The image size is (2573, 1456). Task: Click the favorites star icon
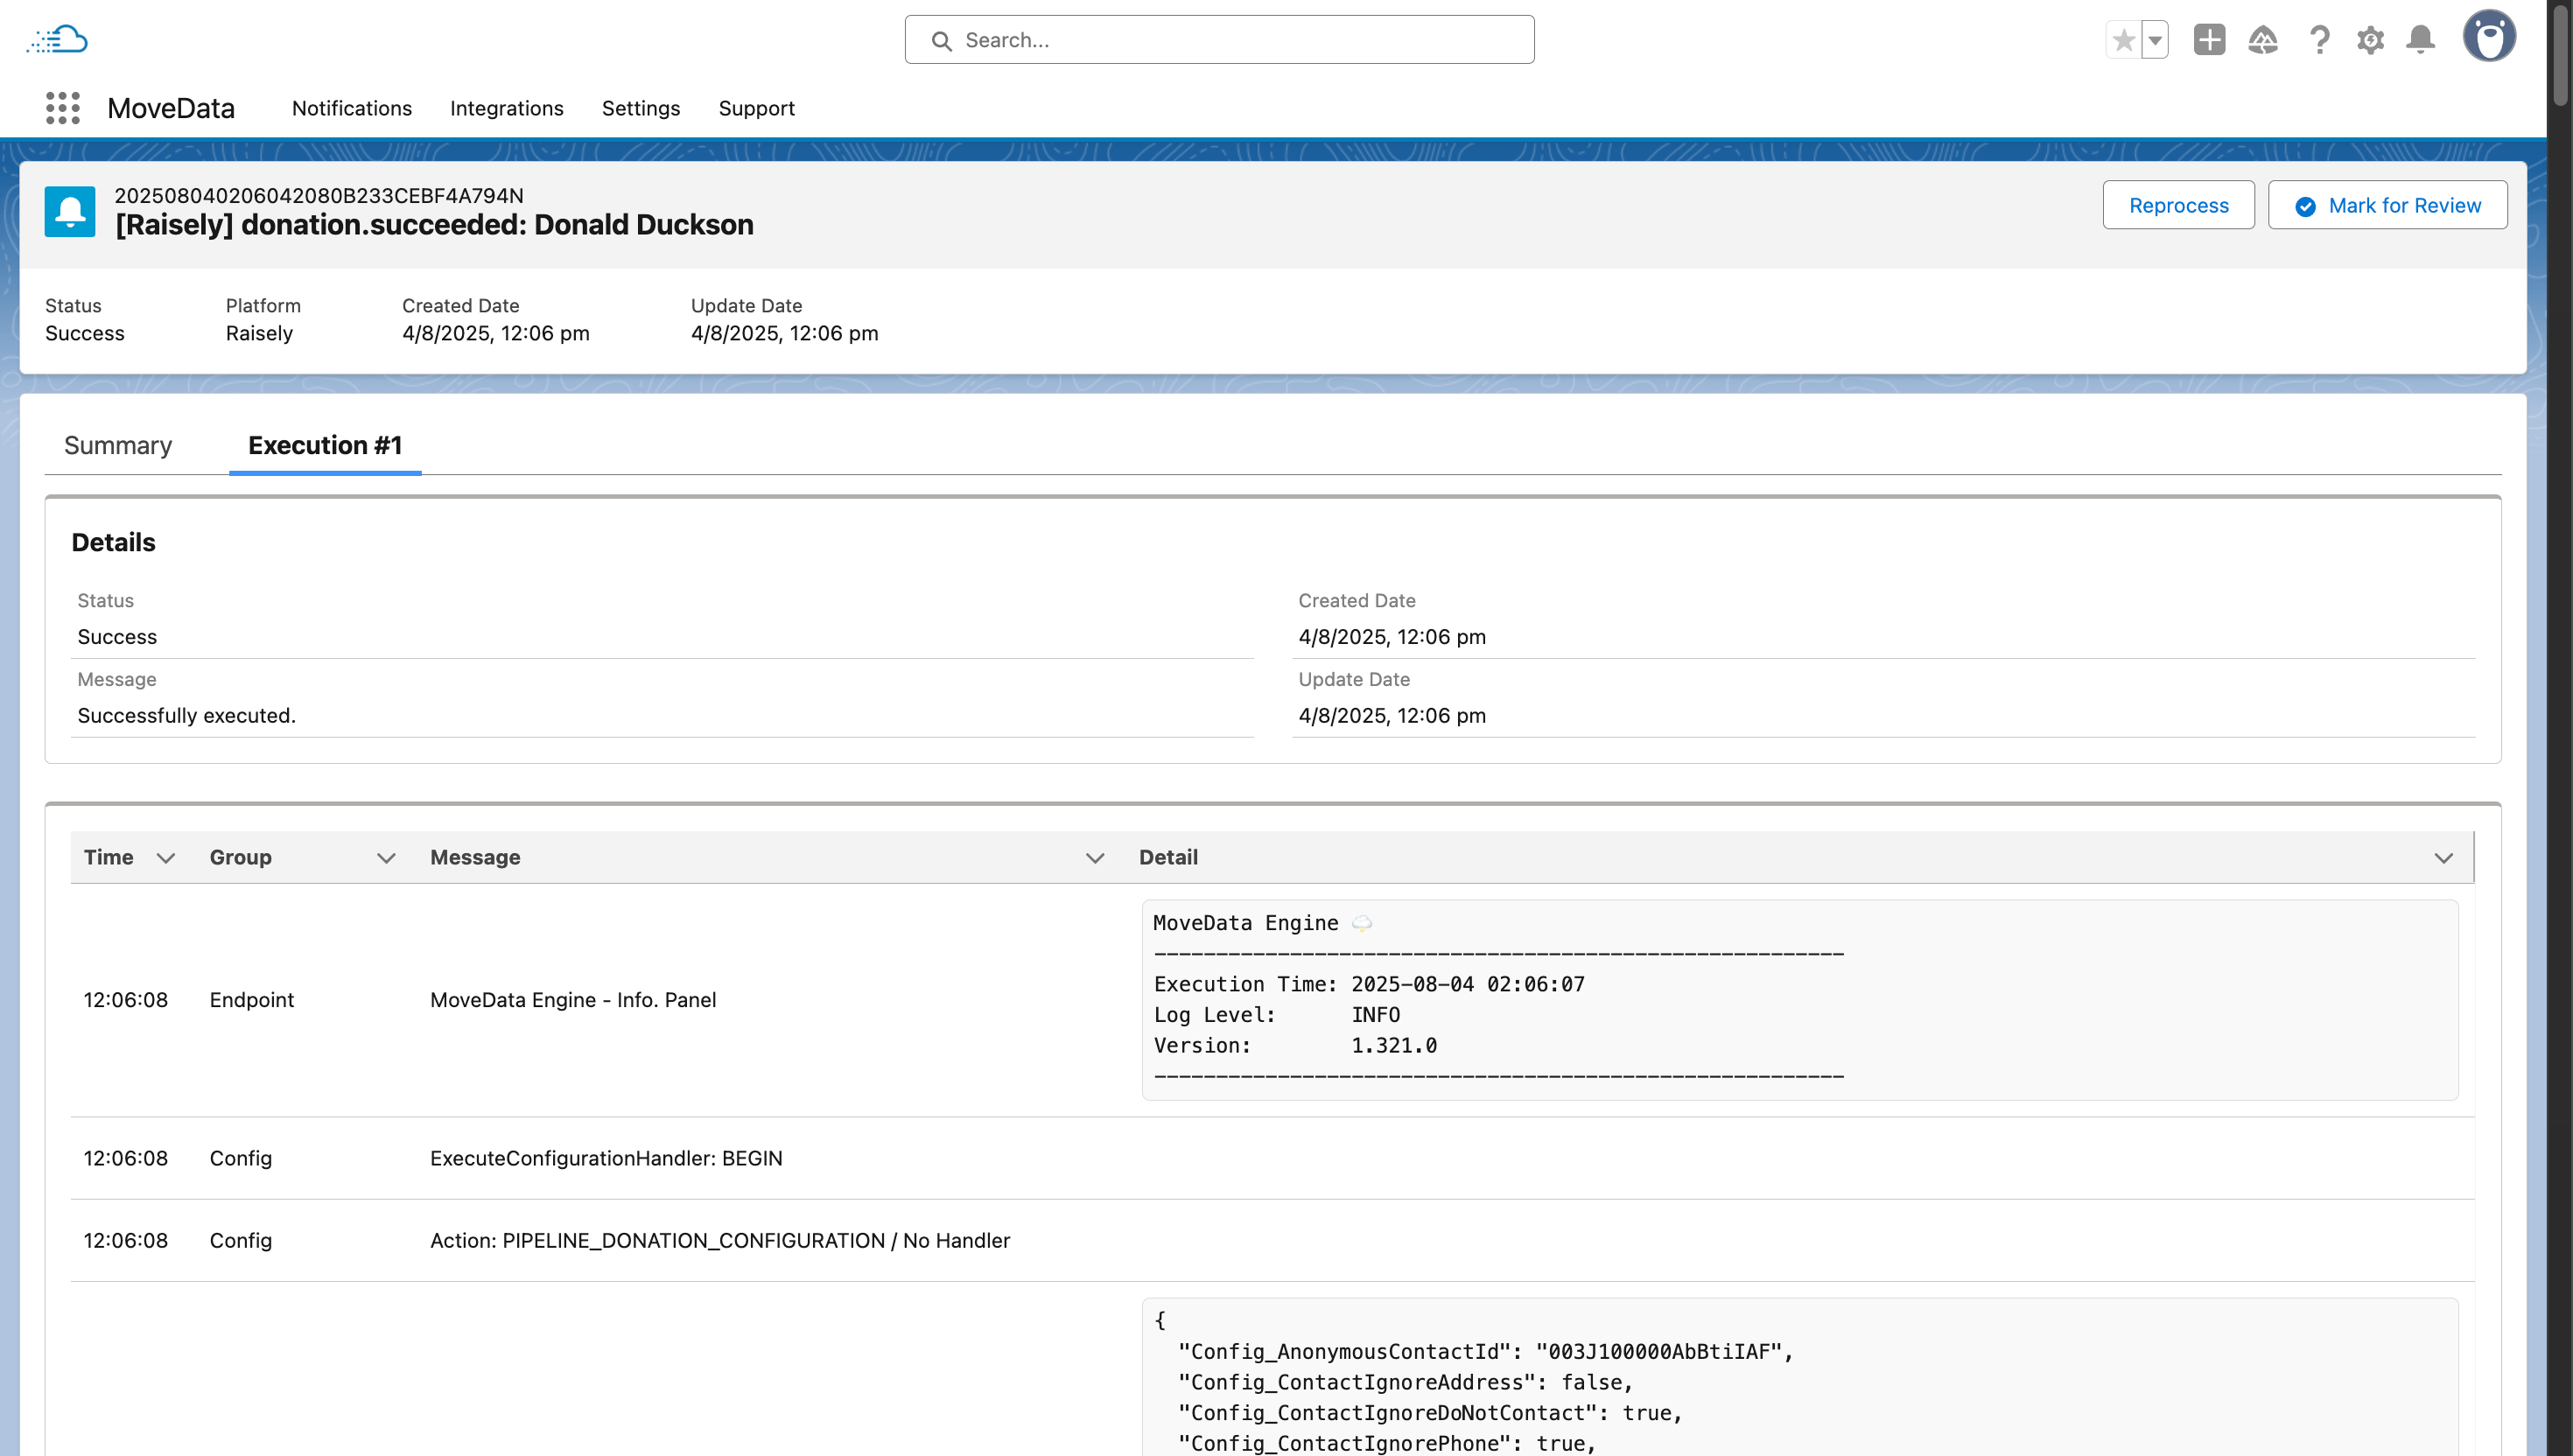2123,40
